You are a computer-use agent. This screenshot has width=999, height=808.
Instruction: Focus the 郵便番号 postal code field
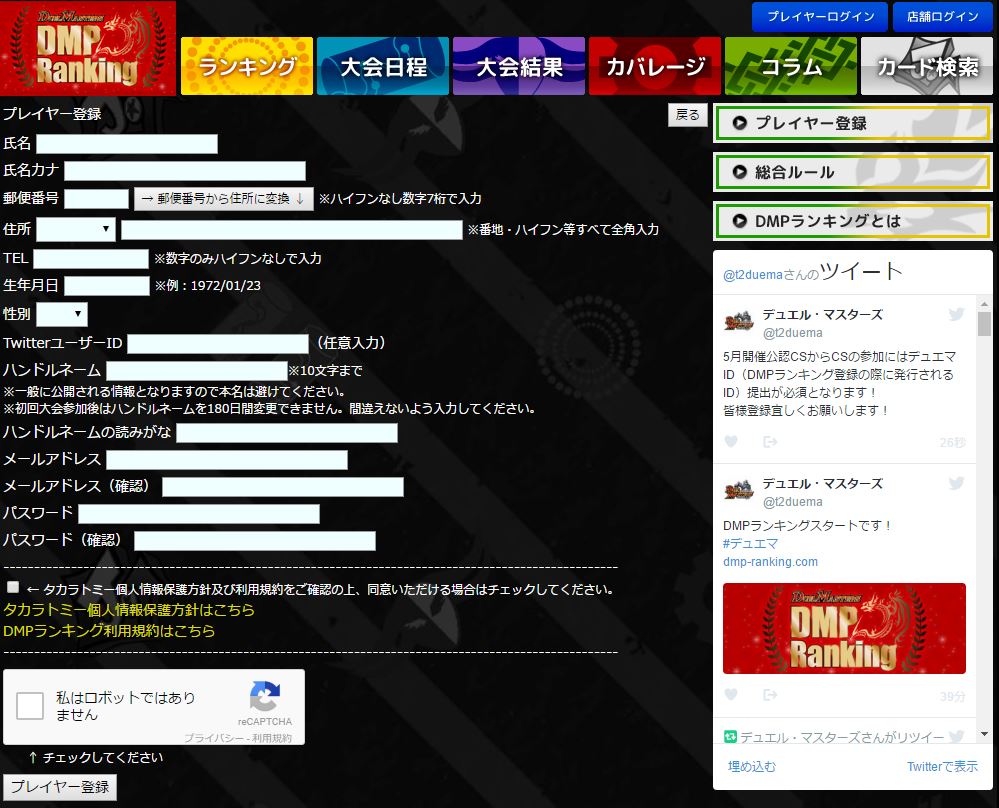97,199
